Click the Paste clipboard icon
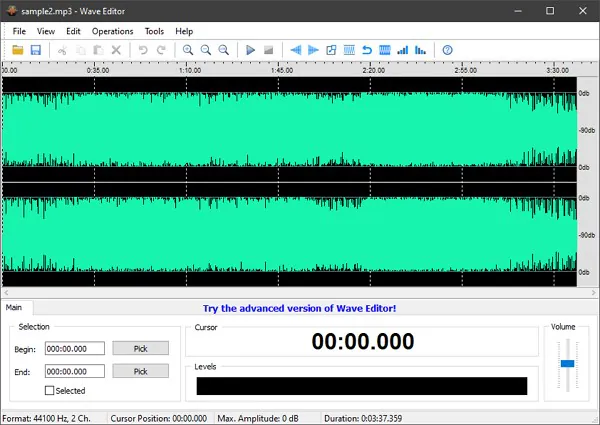This screenshot has width=600, height=425. [98, 50]
